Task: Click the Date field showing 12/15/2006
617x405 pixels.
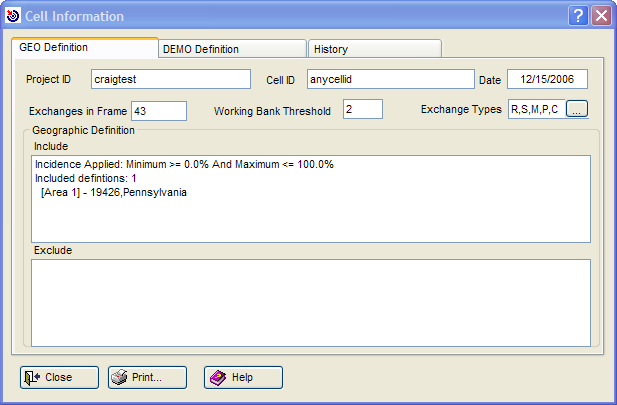Action: [x=547, y=80]
